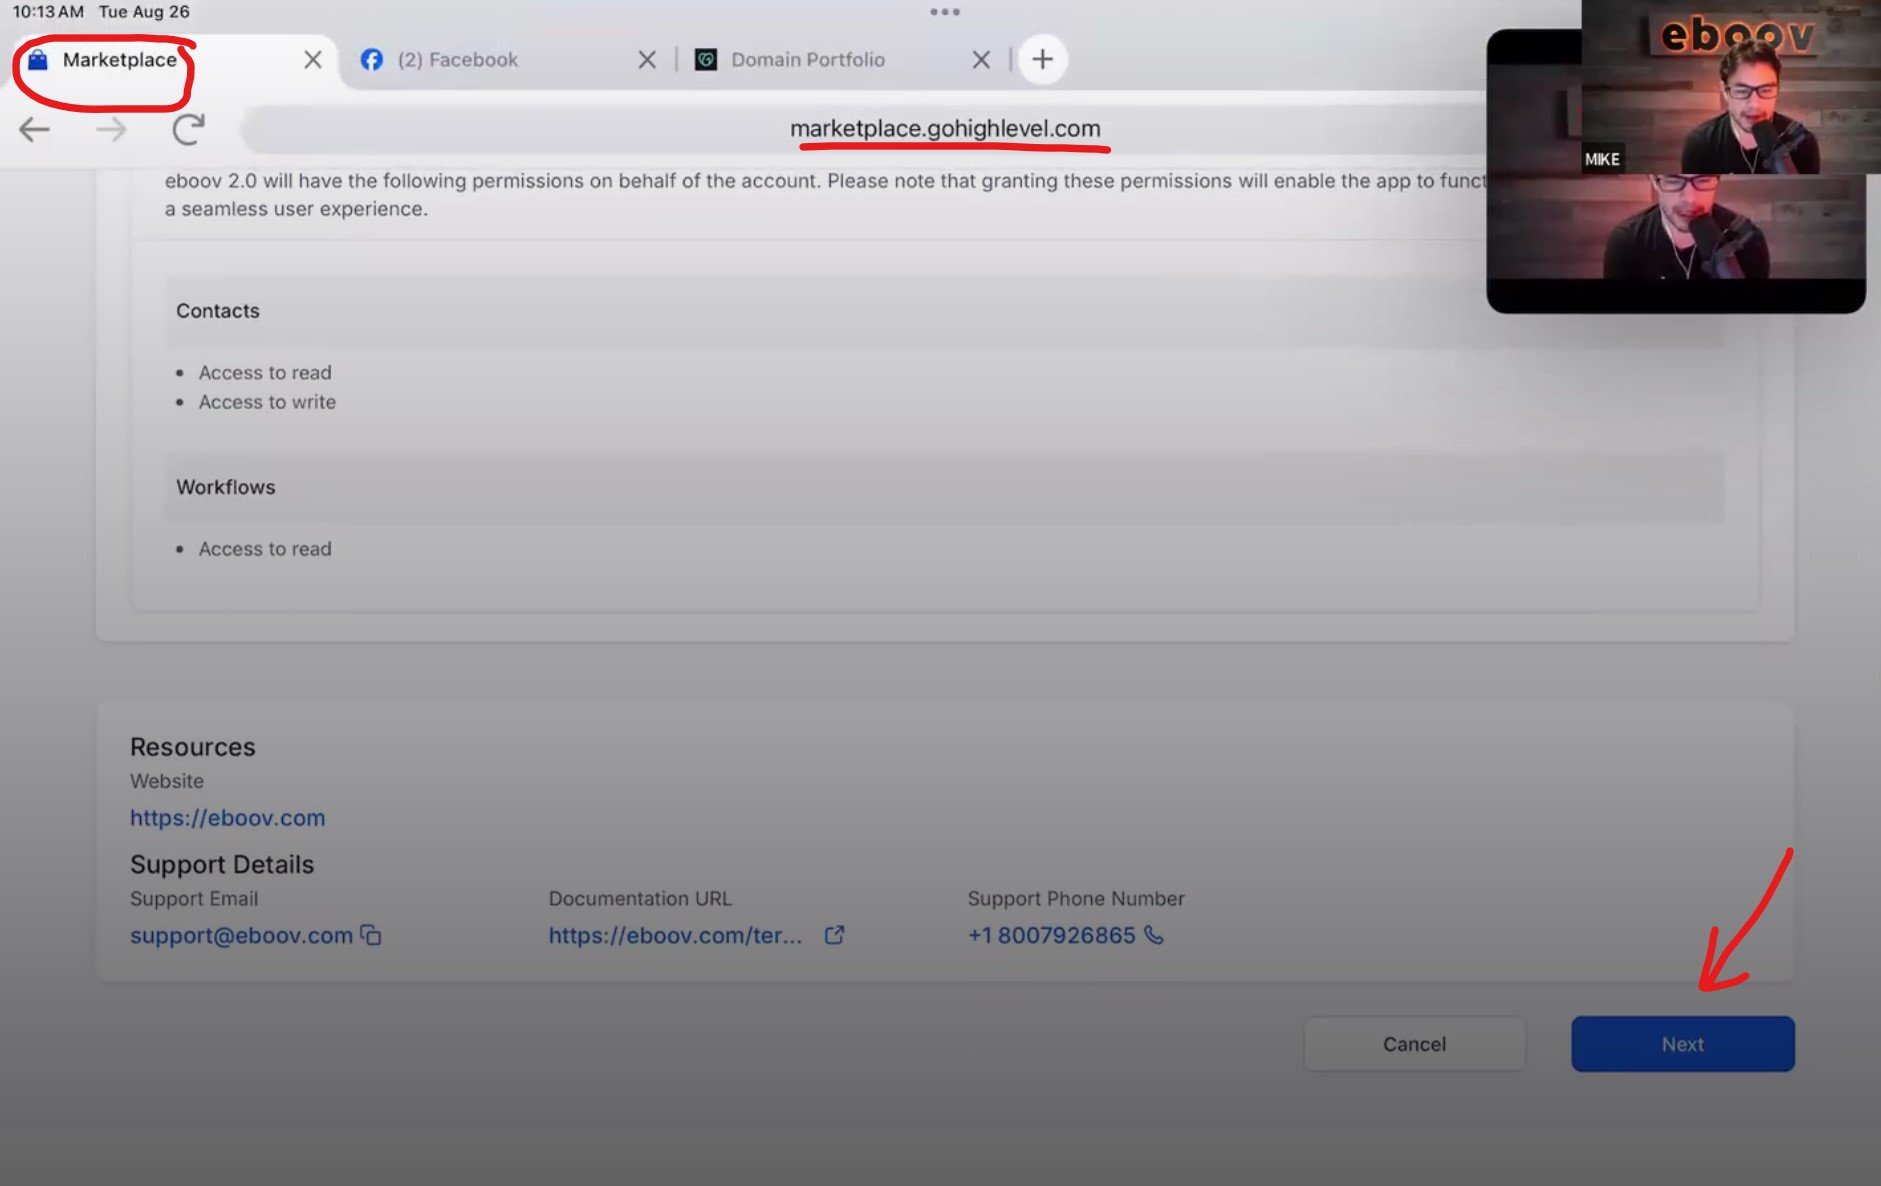Image resolution: width=1881 pixels, height=1186 pixels.
Task: Click the Tue Aug 26 date
Action: pos(144,12)
